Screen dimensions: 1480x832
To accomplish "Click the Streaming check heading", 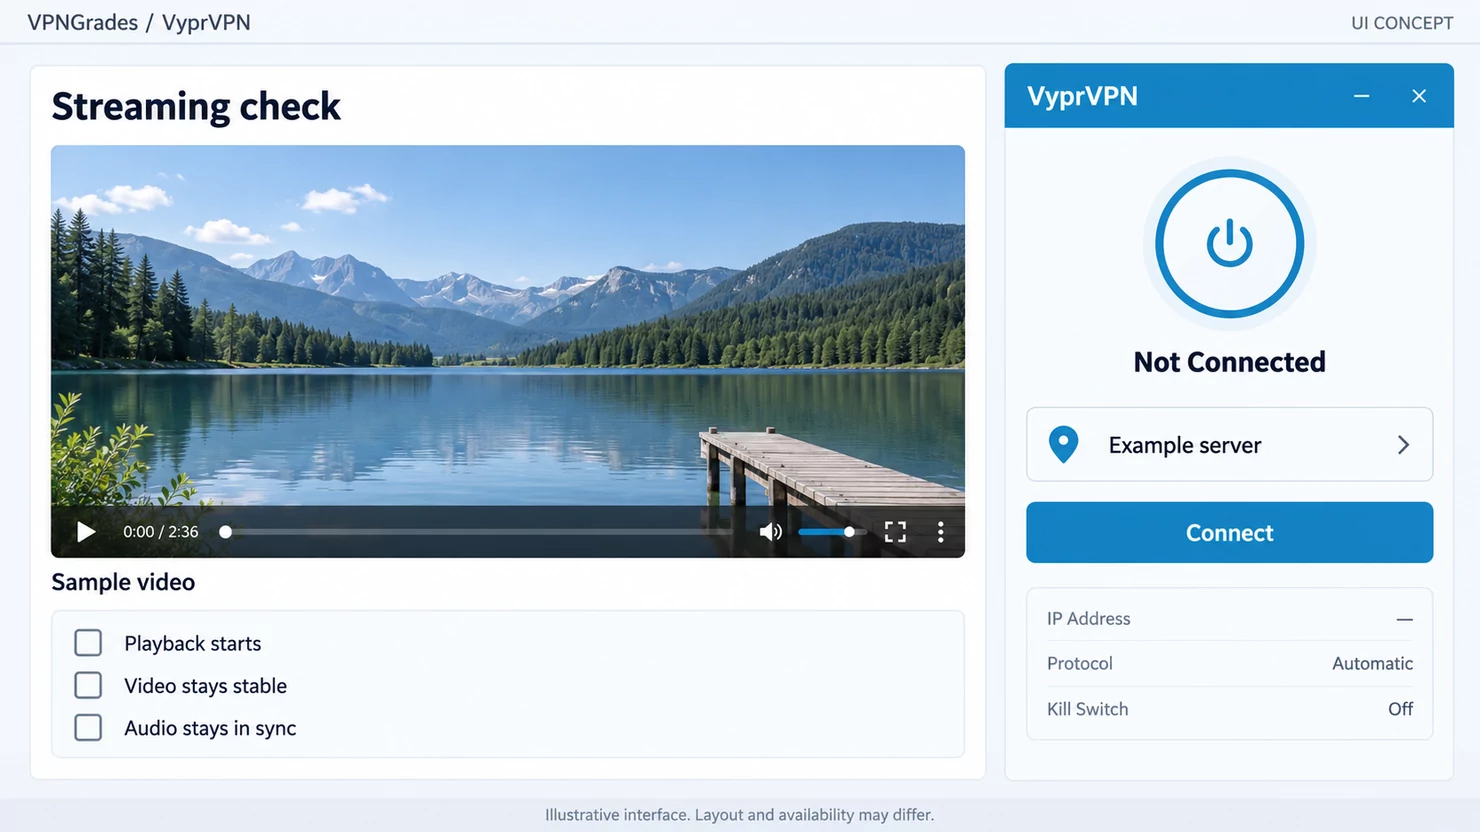I will (196, 106).
